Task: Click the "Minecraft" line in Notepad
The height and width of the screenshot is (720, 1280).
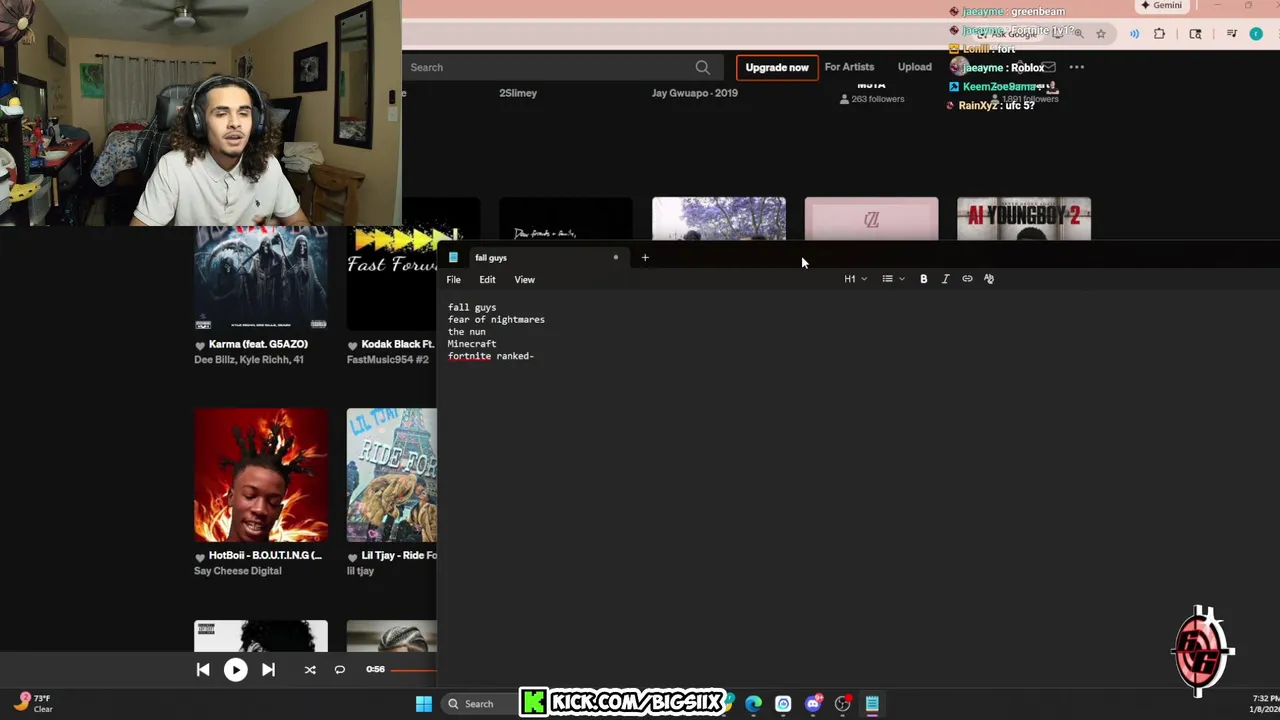Action: [472, 344]
